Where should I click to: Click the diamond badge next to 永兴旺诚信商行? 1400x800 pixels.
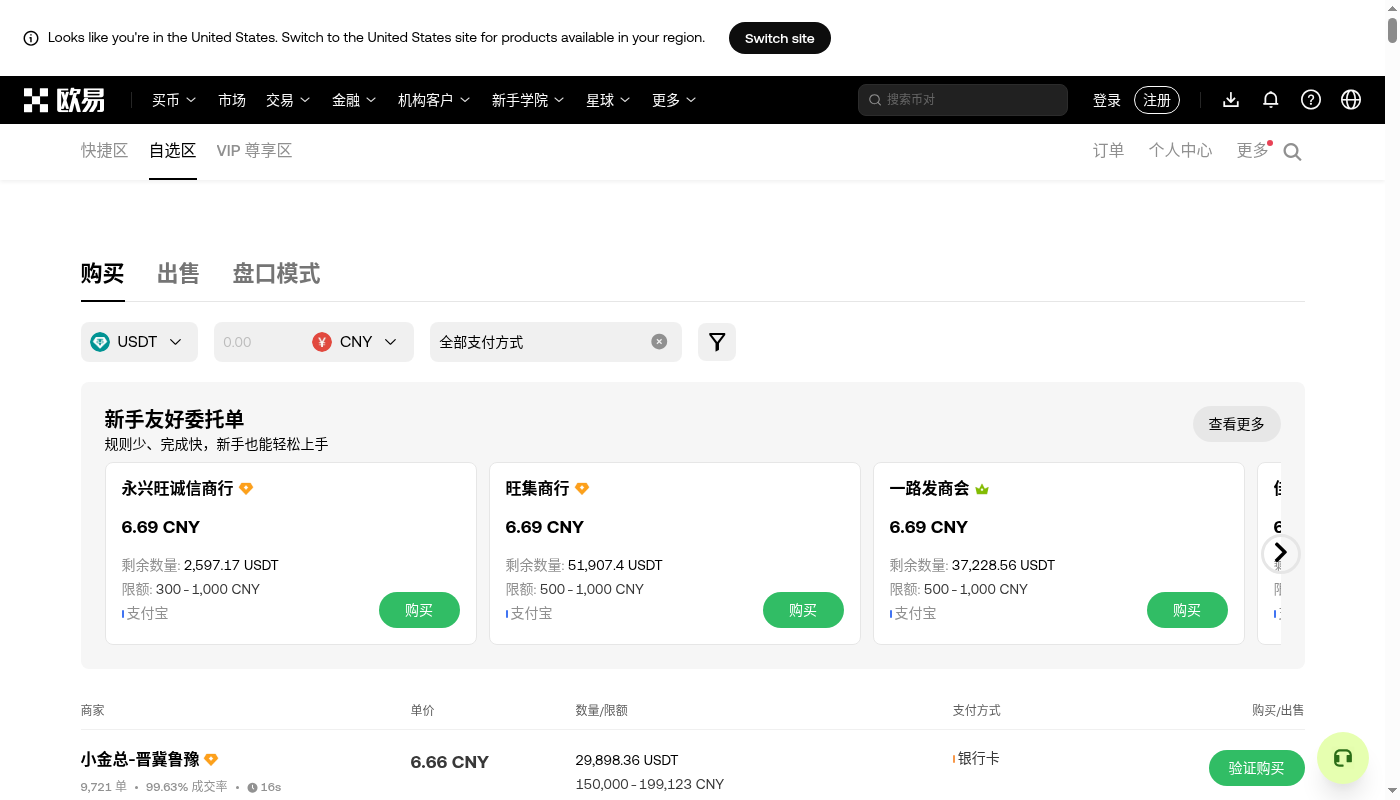tap(246, 489)
